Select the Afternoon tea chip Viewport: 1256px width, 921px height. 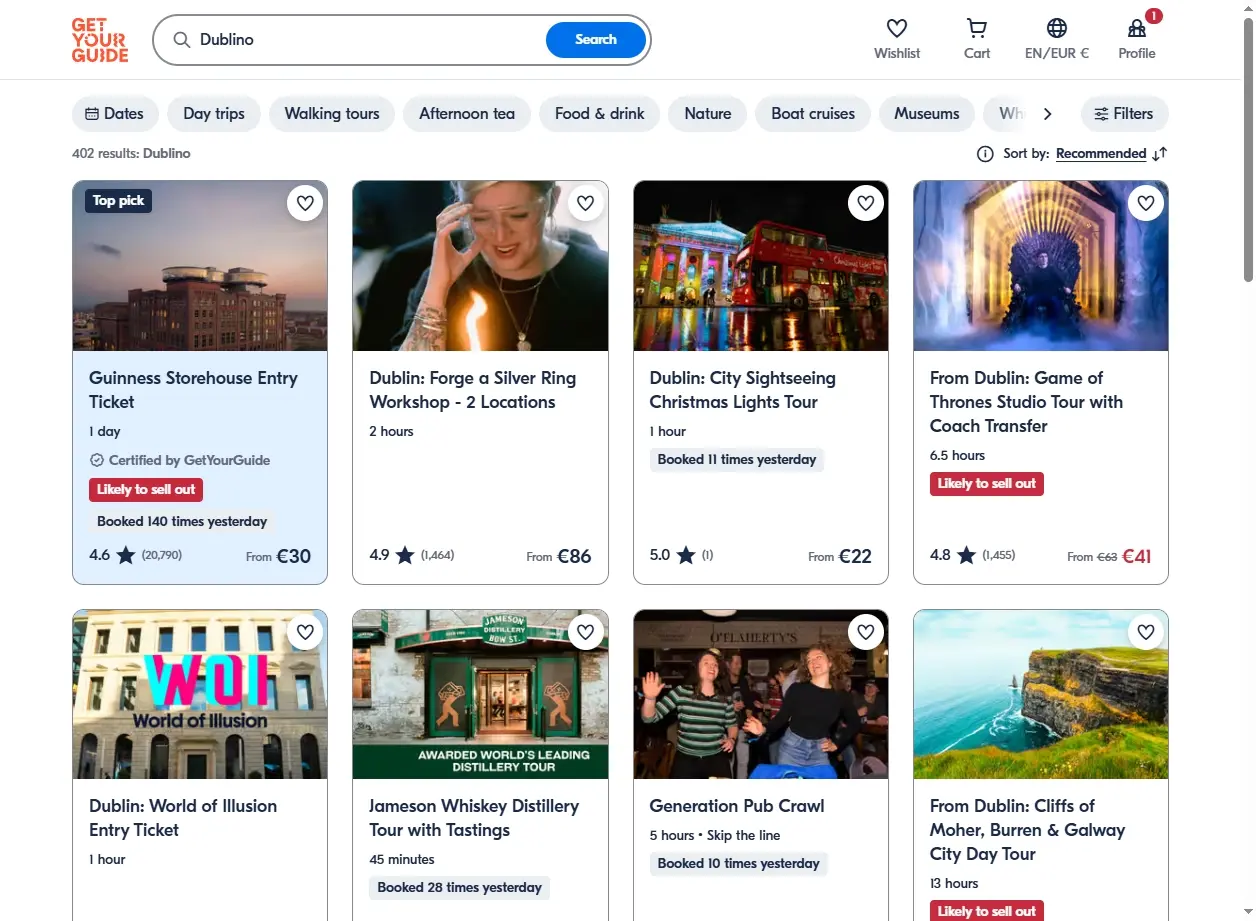pos(467,114)
